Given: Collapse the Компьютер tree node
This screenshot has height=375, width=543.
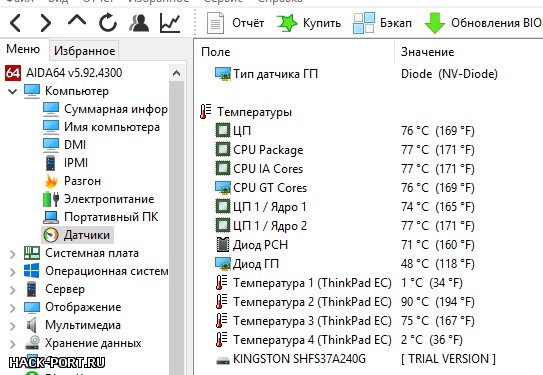Looking at the screenshot, I should pos(12,92).
